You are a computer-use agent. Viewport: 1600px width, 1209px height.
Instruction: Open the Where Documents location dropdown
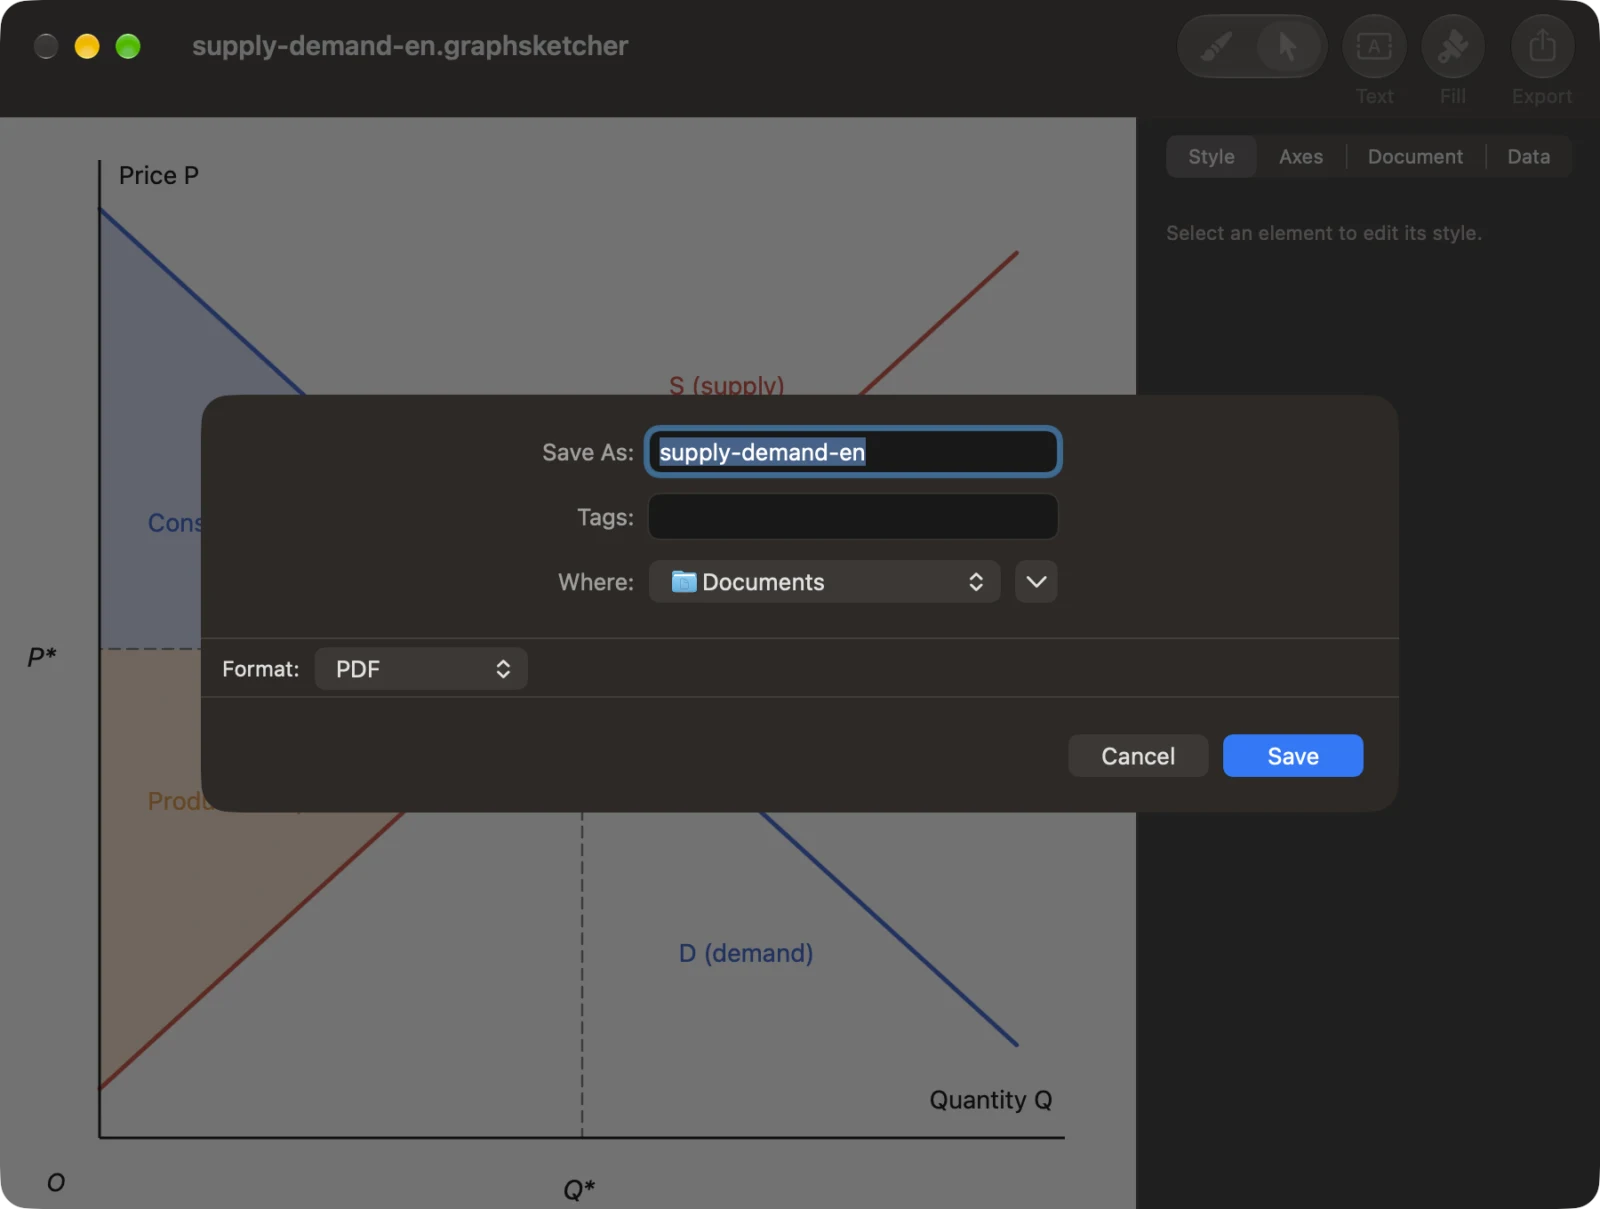(825, 582)
